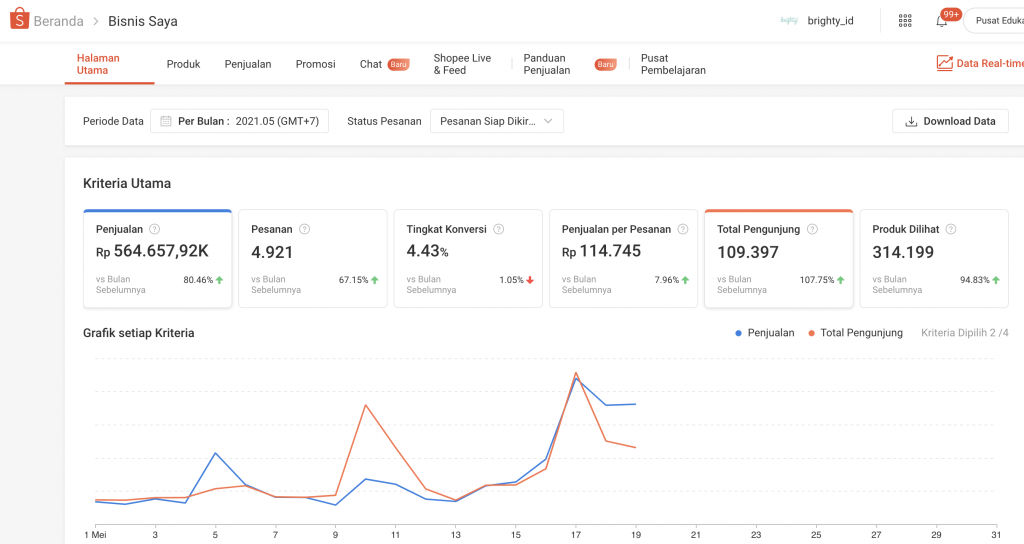The width and height of the screenshot is (1024, 544).
Task: Click the Rp 114.745 value
Action: click(x=601, y=251)
